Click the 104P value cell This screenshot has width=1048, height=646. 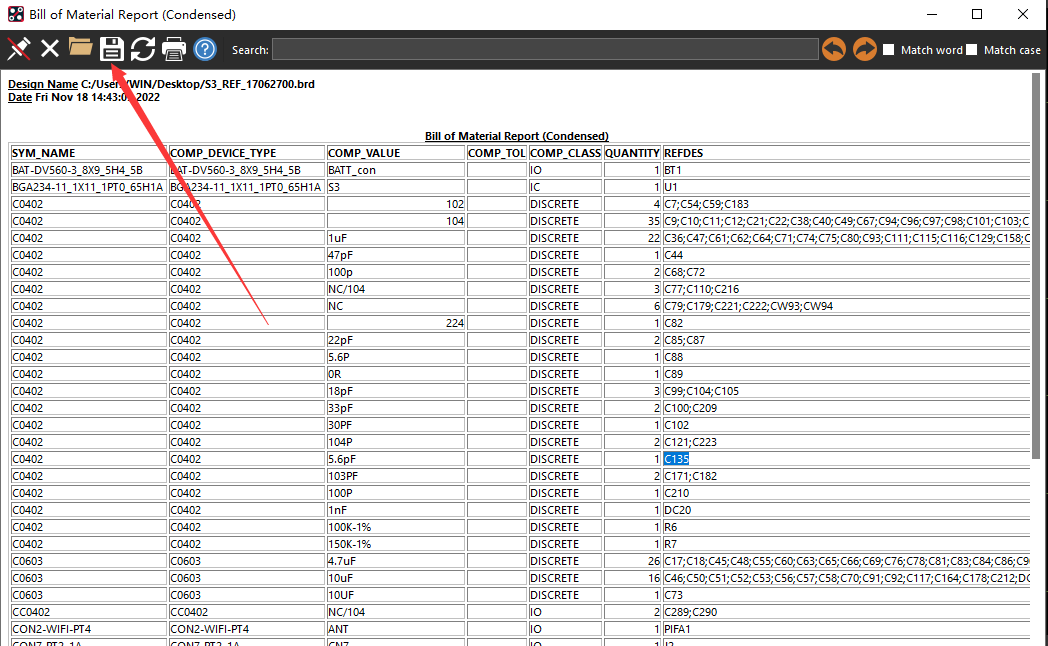[396, 442]
